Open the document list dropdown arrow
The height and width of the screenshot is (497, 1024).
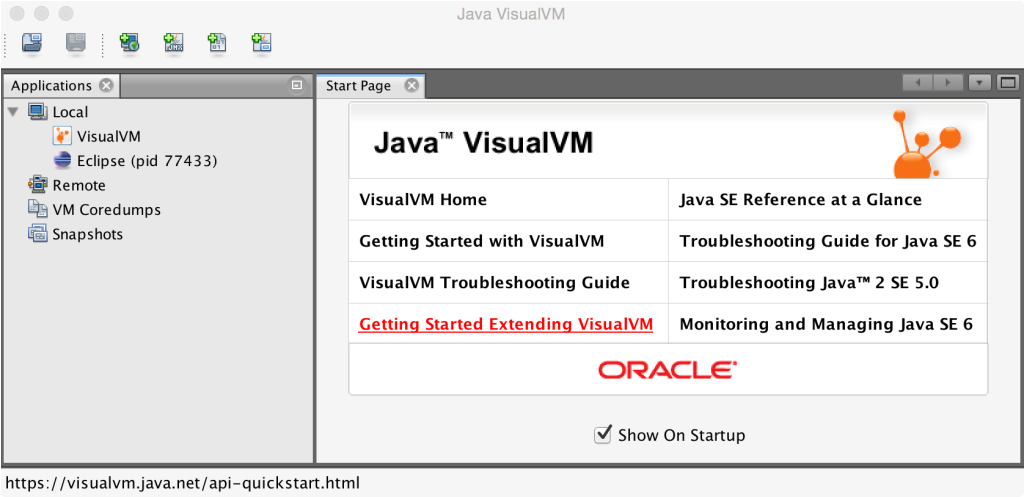point(980,83)
